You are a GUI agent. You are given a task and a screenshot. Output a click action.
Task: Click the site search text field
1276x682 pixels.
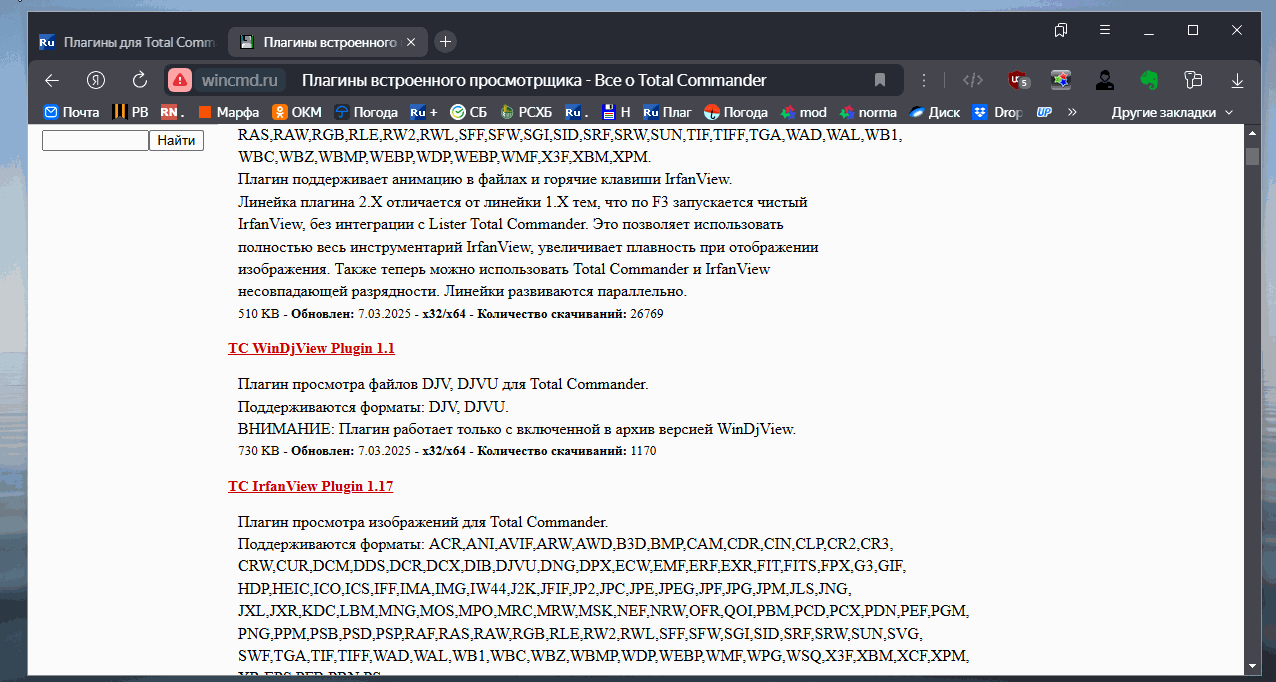click(x=95, y=141)
